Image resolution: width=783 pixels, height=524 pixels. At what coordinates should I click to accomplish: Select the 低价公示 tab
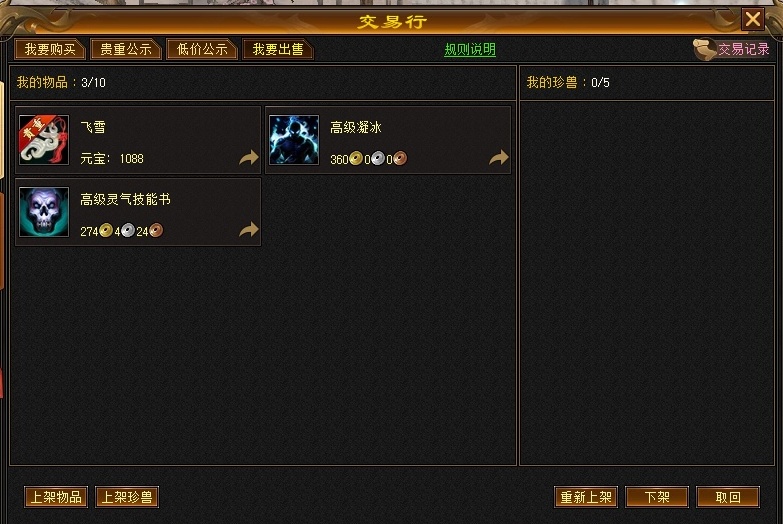click(x=202, y=49)
